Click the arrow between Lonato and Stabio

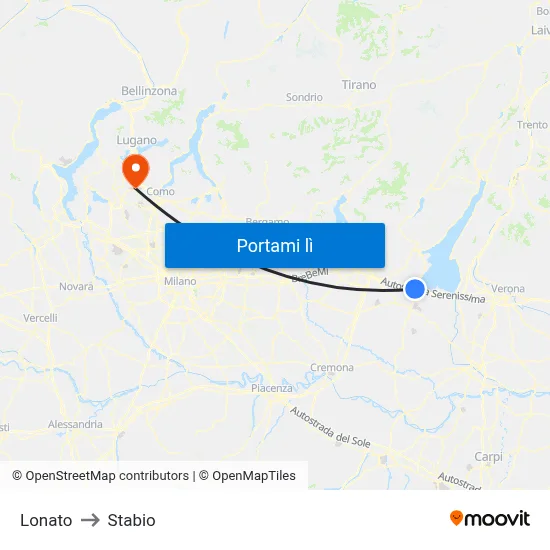(x=90, y=520)
